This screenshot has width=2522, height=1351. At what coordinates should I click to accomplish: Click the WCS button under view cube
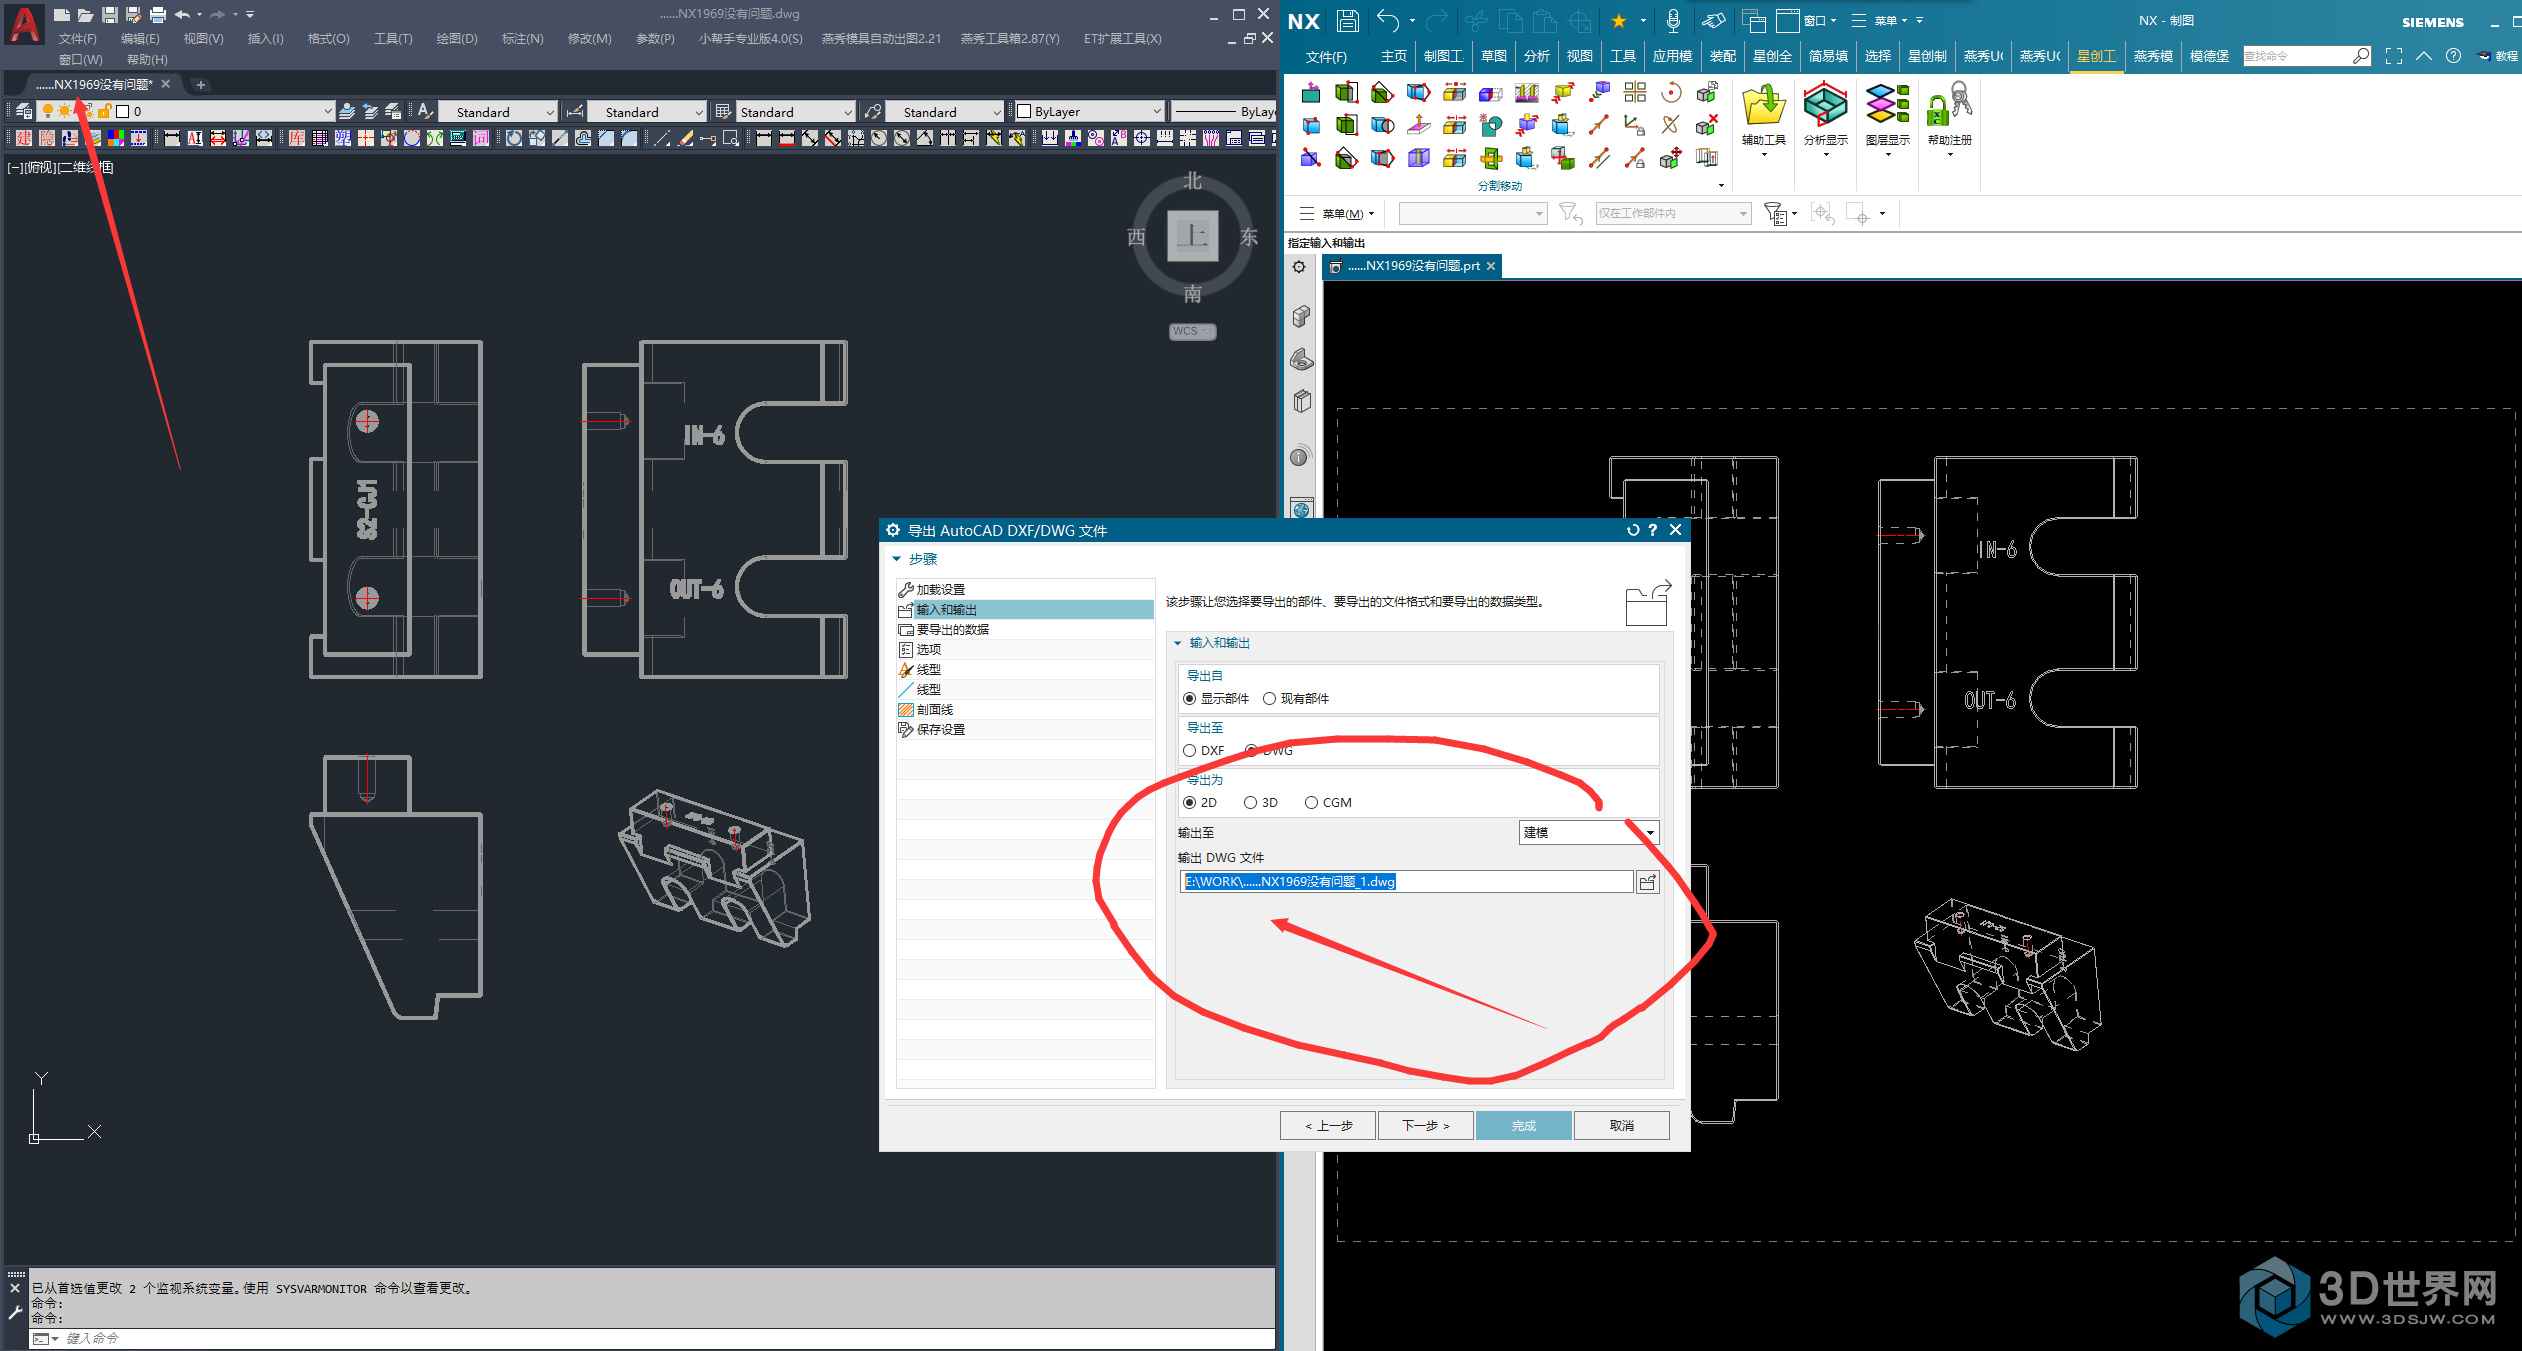pyautogui.click(x=1191, y=331)
